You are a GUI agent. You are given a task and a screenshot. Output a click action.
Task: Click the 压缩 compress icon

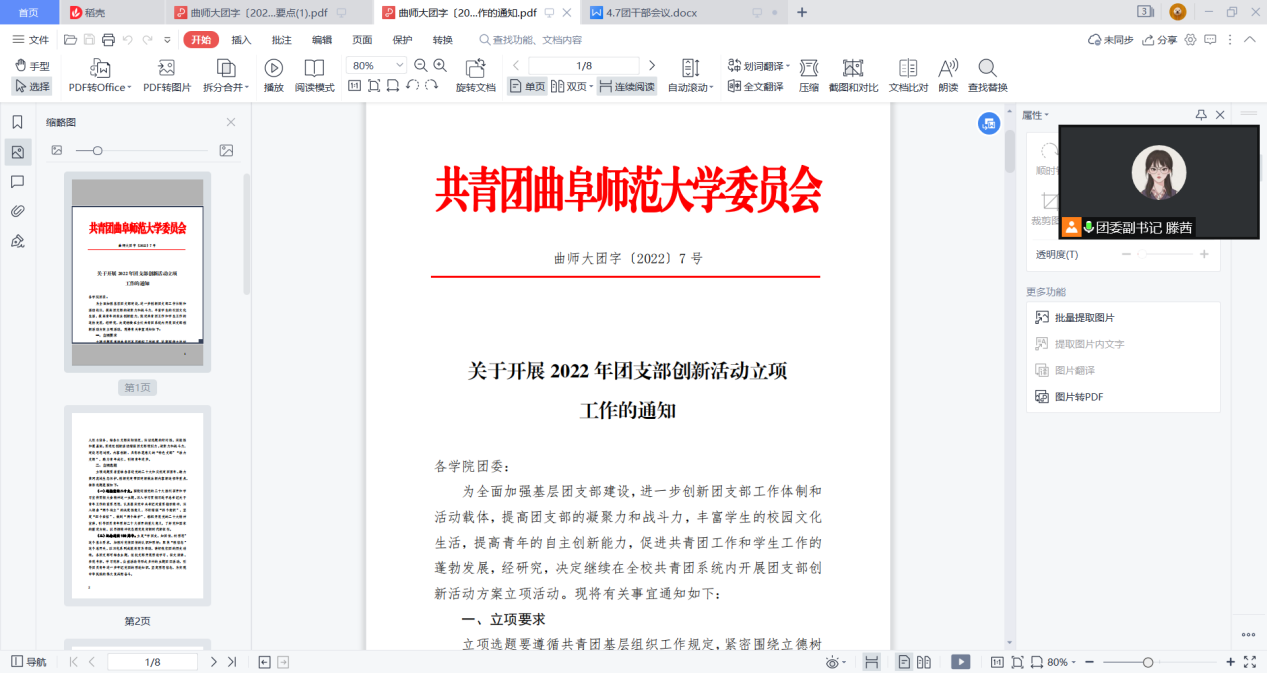[x=809, y=68]
